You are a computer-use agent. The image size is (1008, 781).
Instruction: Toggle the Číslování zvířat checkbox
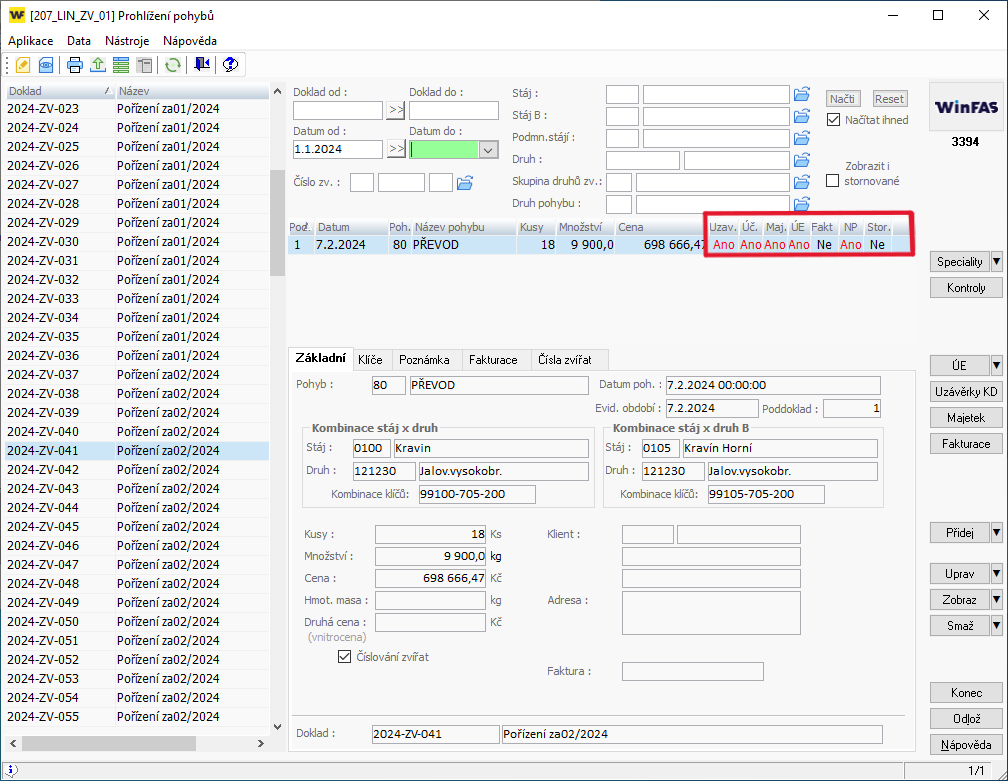click(x=345, y=657)
